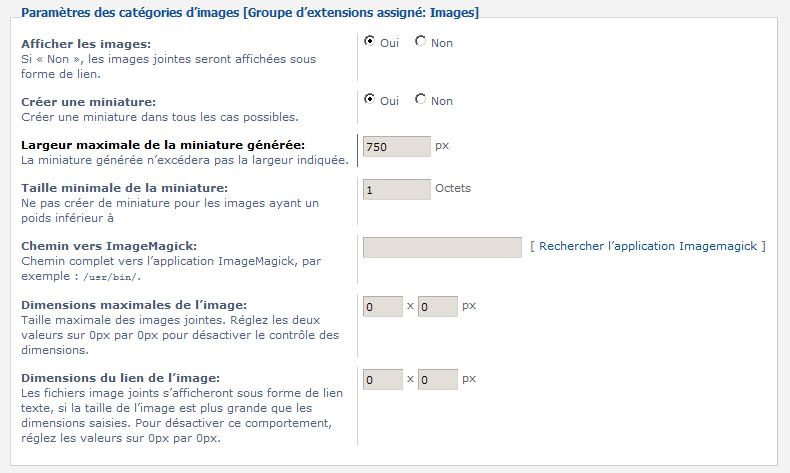
Task: Click the miniature max width field showing 750
Action: [396, 147]
